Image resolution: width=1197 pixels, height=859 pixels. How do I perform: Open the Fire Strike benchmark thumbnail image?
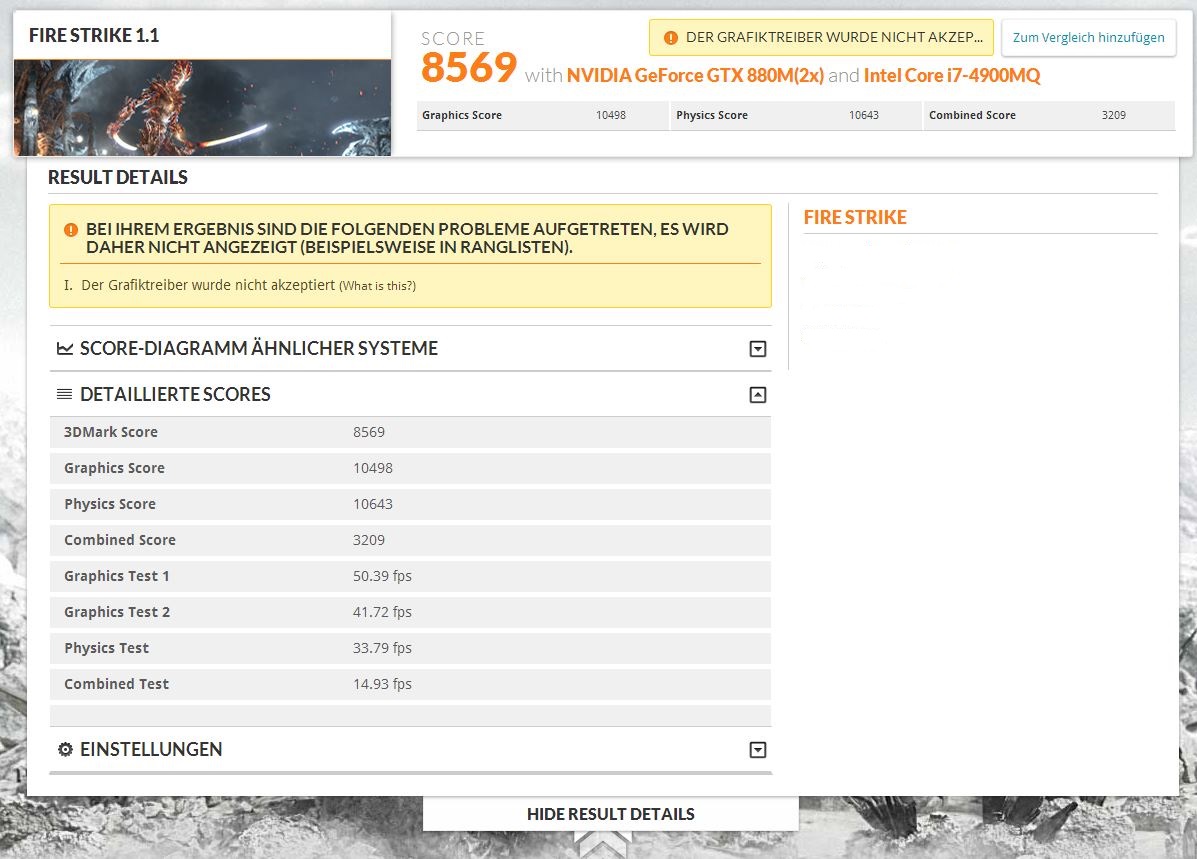tap(202, 107)
